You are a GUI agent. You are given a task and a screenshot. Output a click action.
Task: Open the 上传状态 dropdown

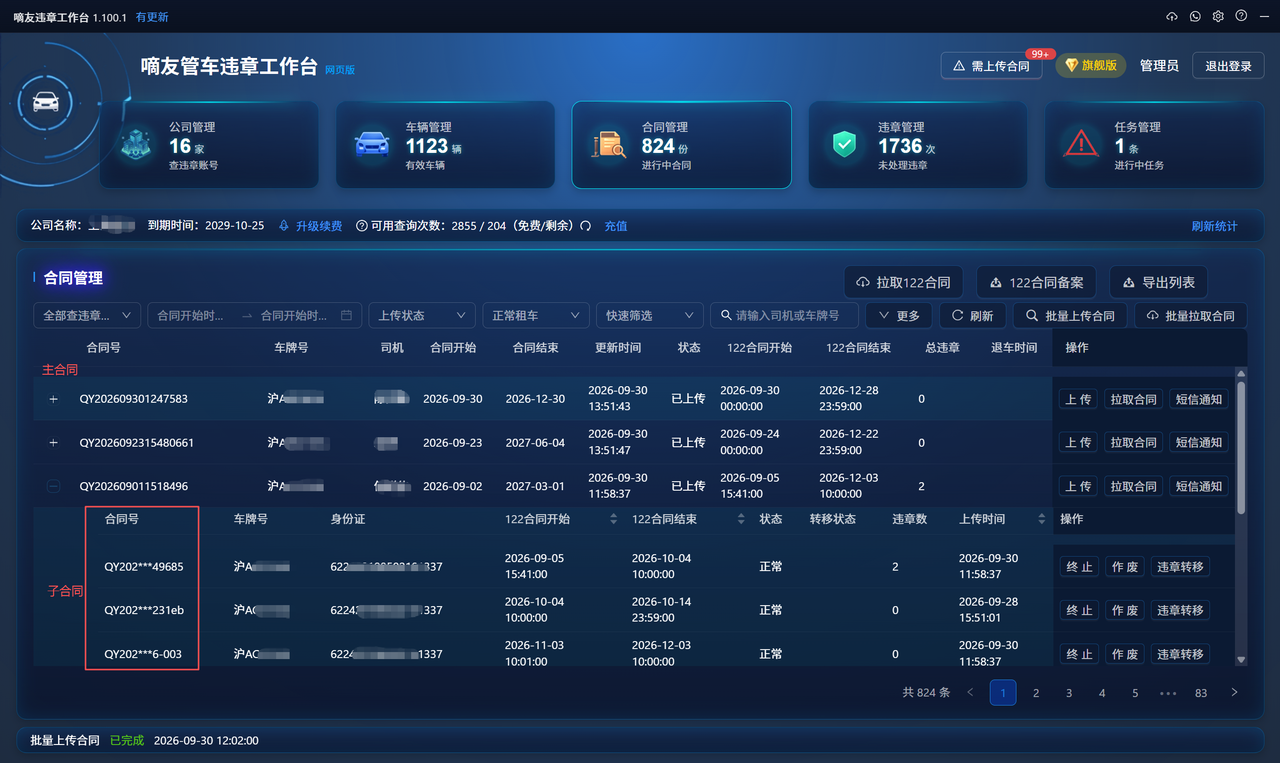point(422,315)
